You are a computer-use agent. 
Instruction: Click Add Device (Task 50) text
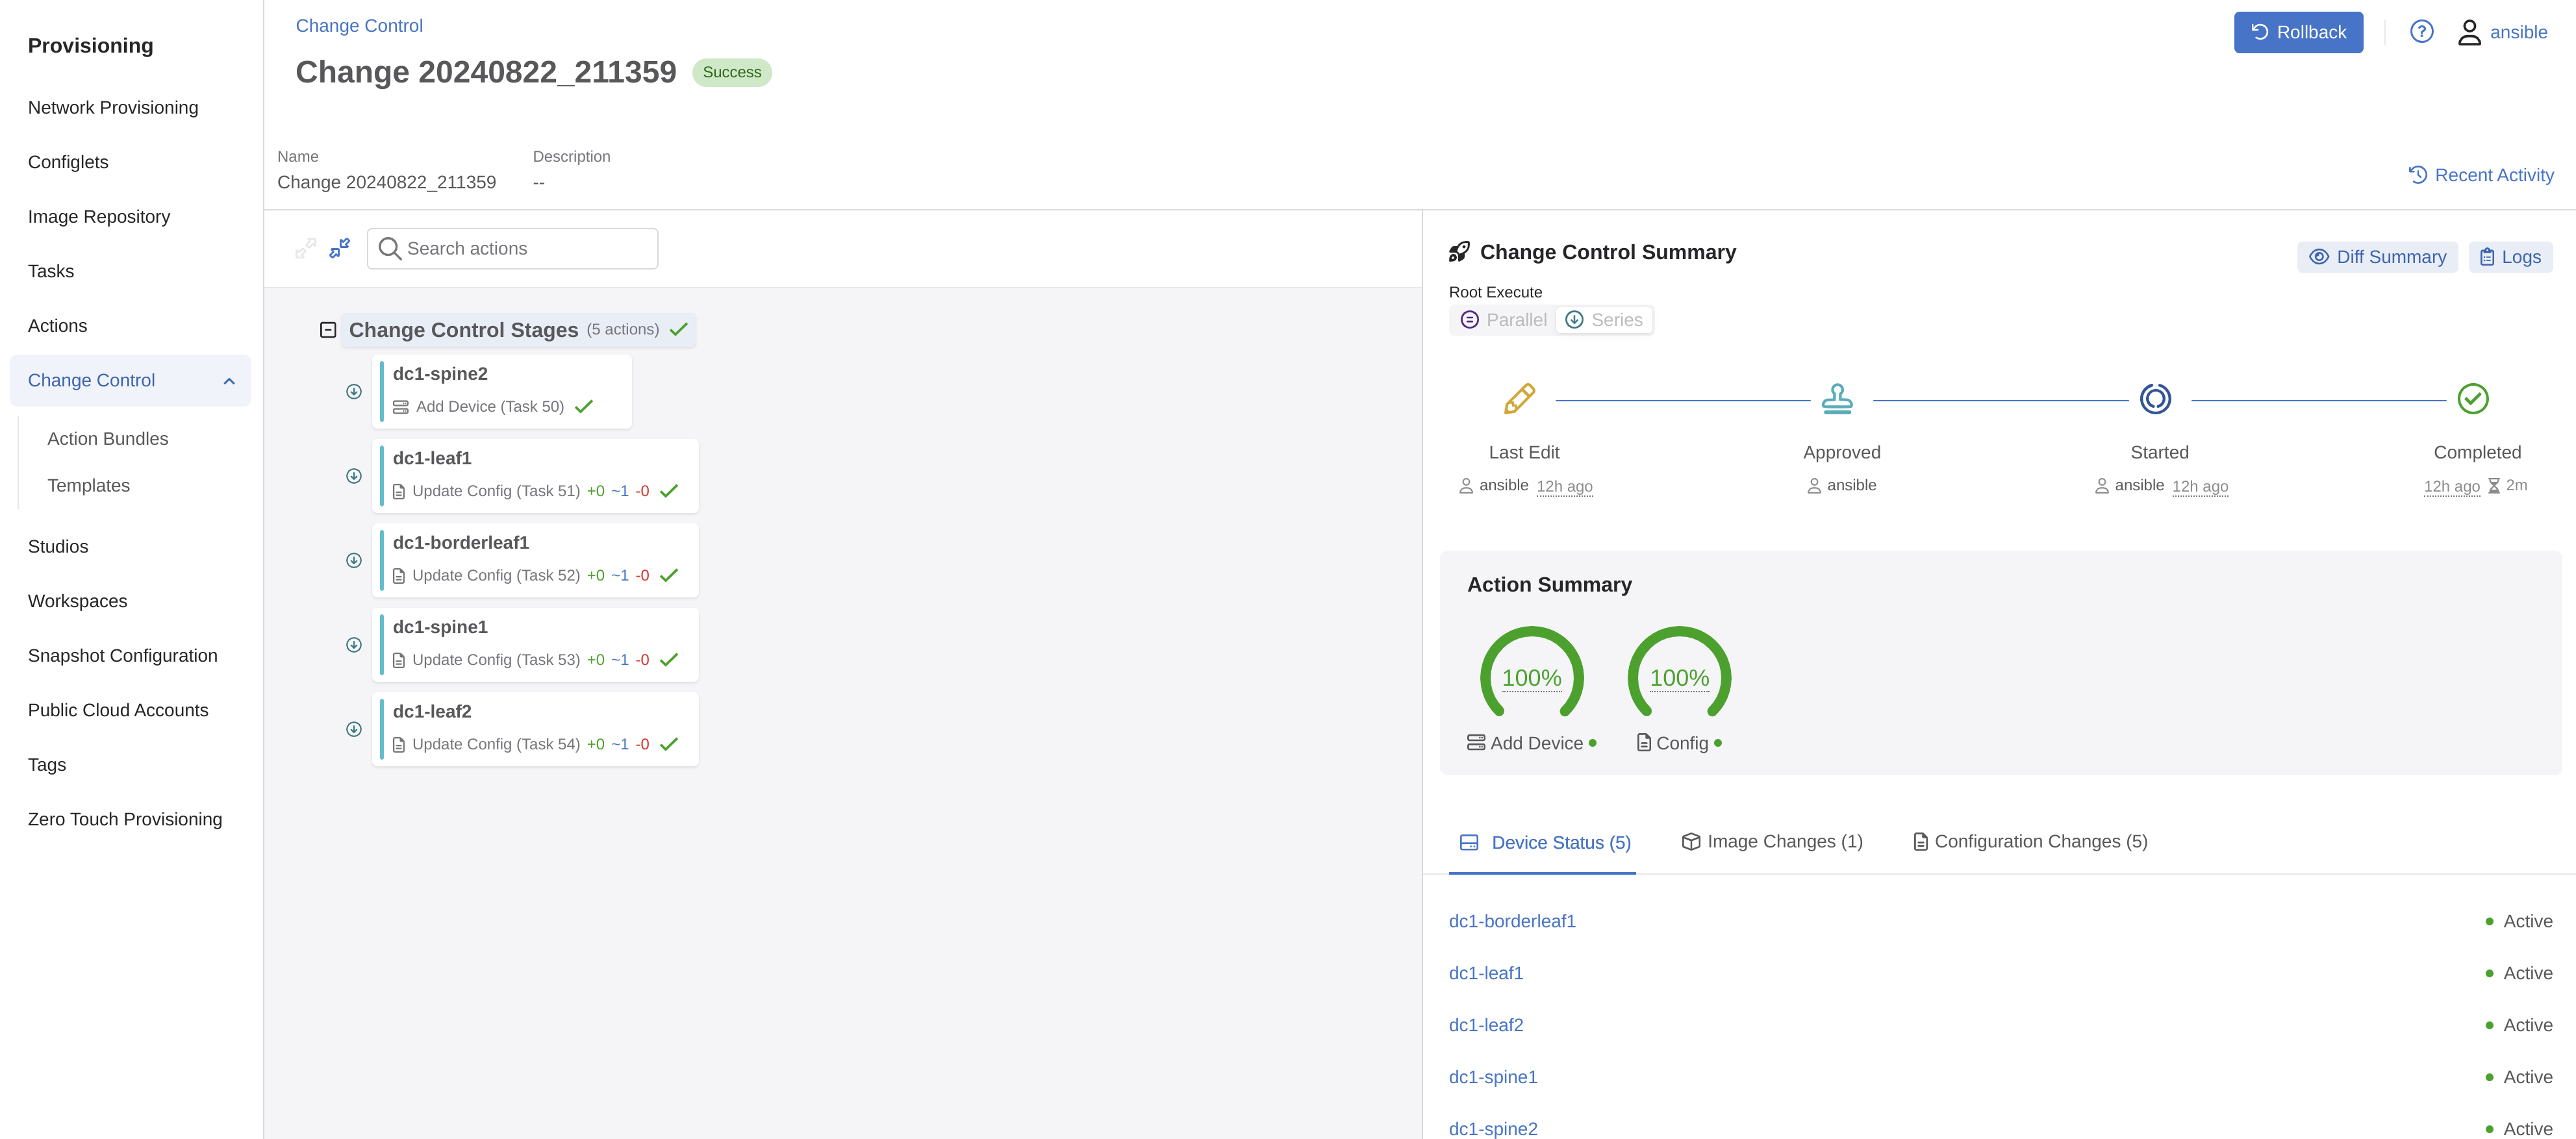coord(490,406)
